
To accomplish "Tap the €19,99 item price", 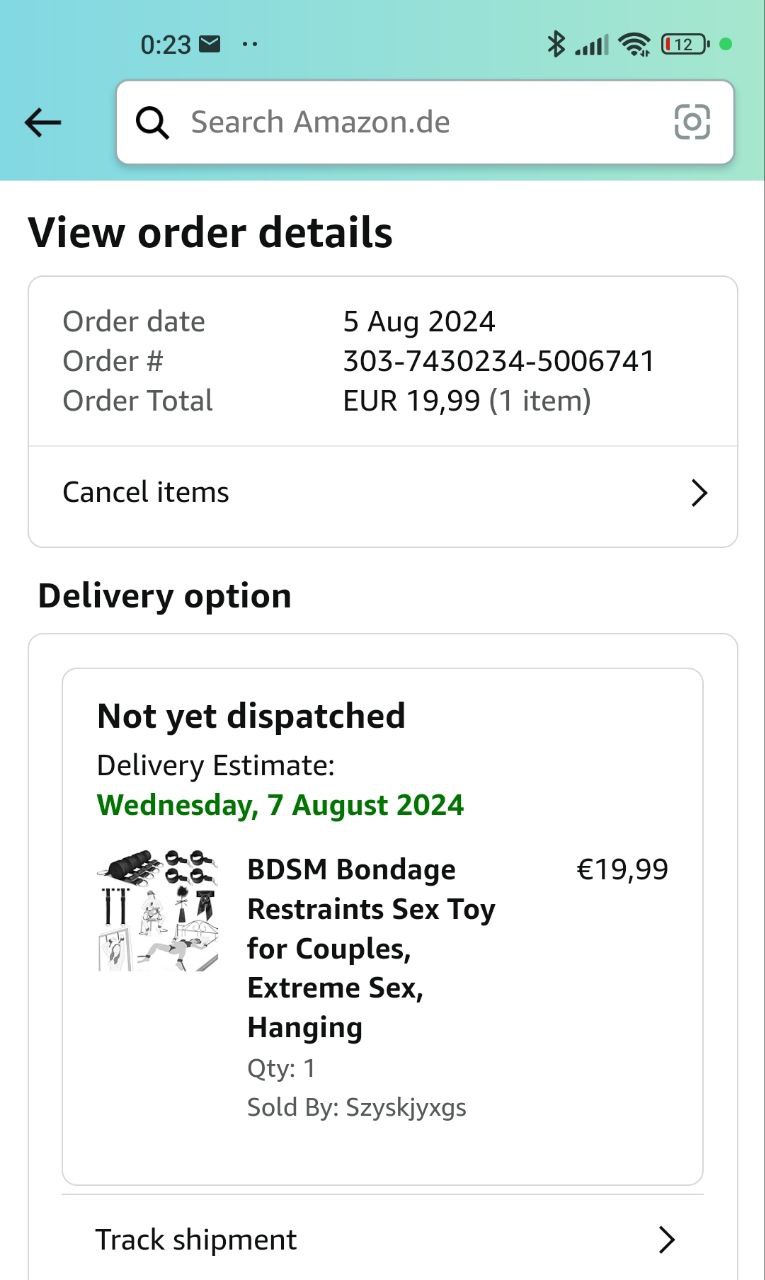I will click(622, 870).
